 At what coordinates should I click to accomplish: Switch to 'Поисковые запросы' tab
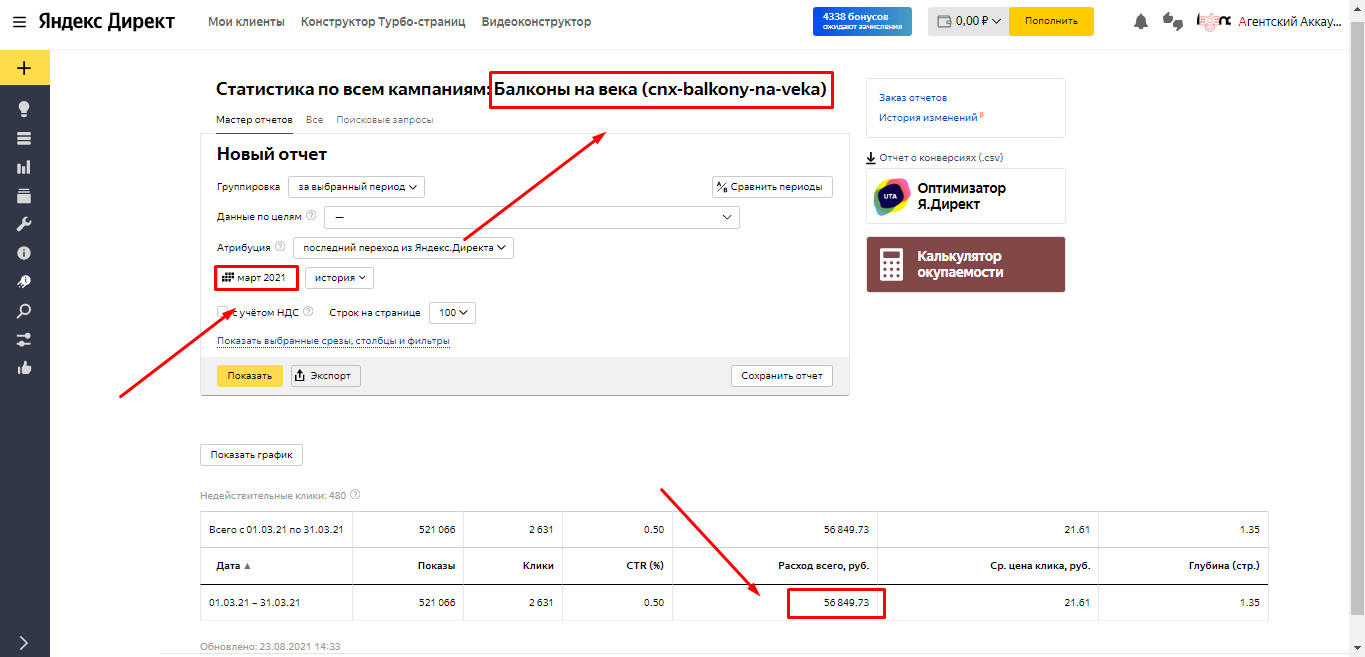(x=384, y=120)
